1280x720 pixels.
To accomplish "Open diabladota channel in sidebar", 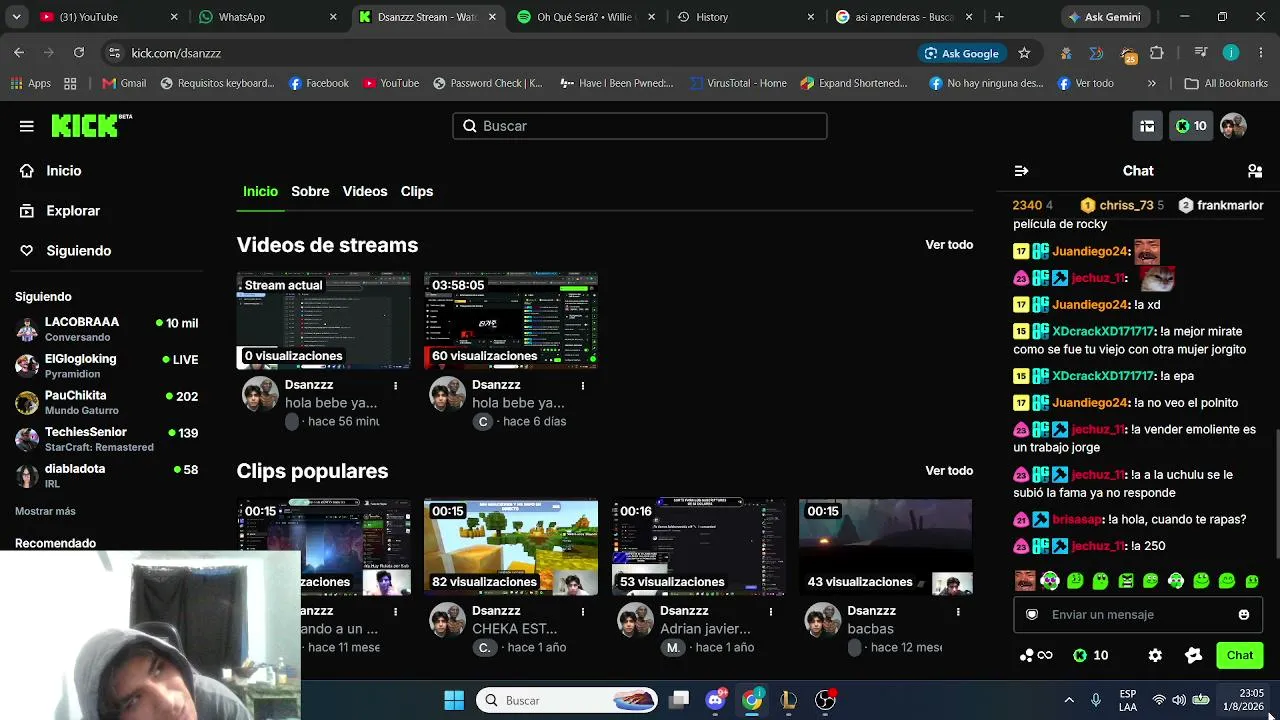I will click(x=106, y=476).
